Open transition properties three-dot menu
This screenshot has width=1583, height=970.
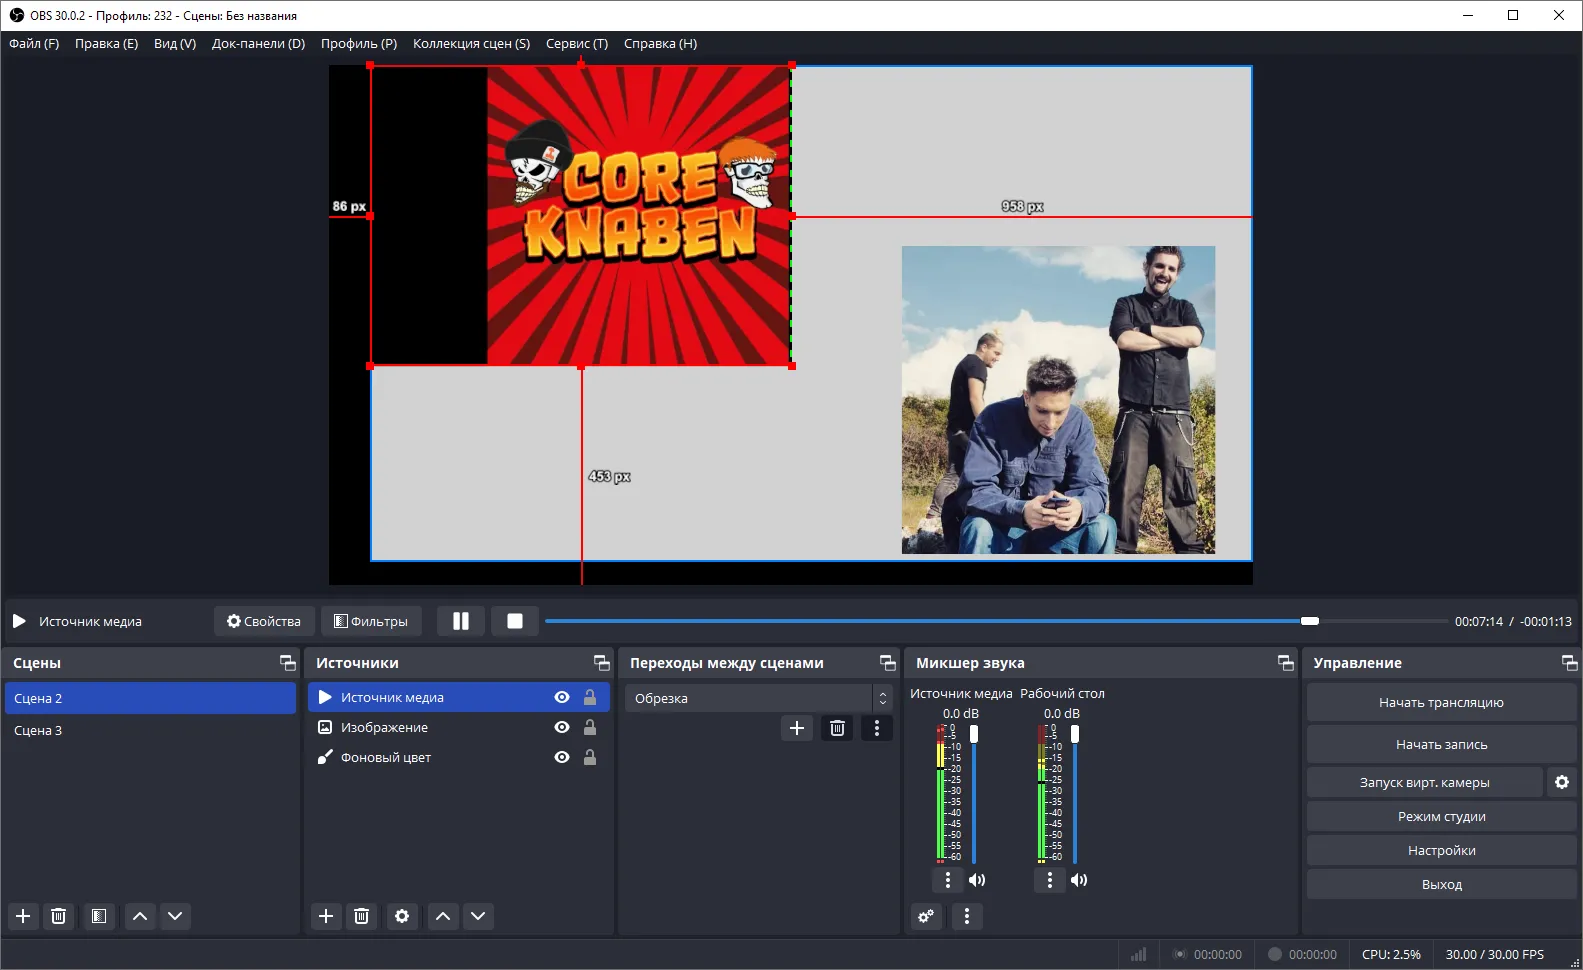877,728
